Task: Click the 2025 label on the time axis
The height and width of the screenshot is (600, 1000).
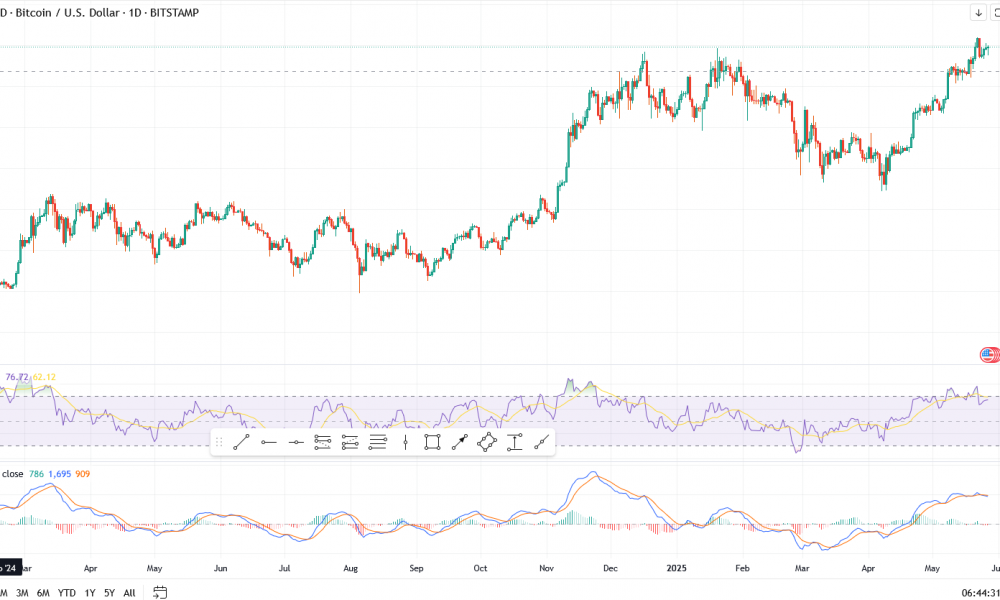Action: [x=676, y=567]
